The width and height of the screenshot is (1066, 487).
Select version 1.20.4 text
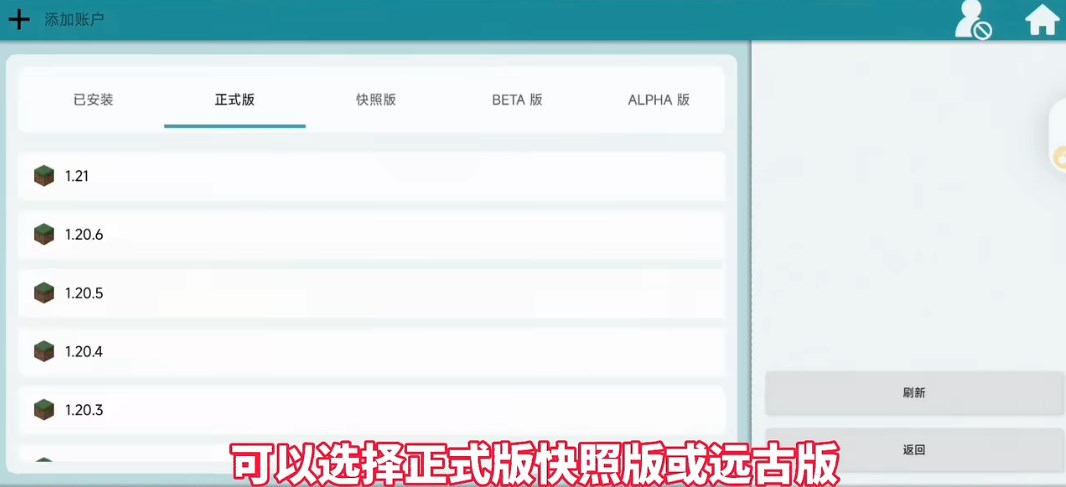pyautogui.click(x=84, y=352)
